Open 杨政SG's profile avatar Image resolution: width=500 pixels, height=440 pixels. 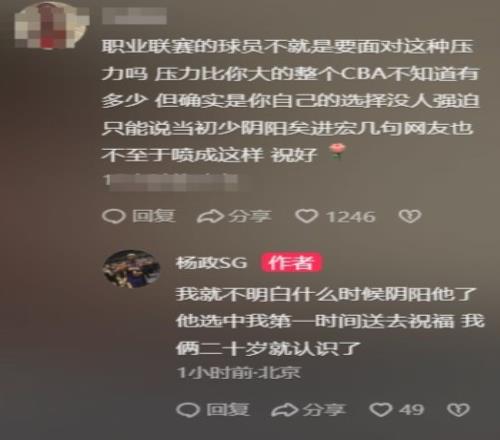click(131, 269)
